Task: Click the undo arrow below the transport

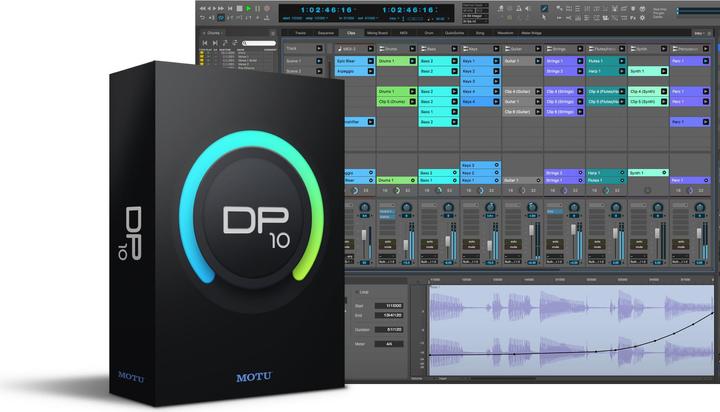Action: coord(202,18)
